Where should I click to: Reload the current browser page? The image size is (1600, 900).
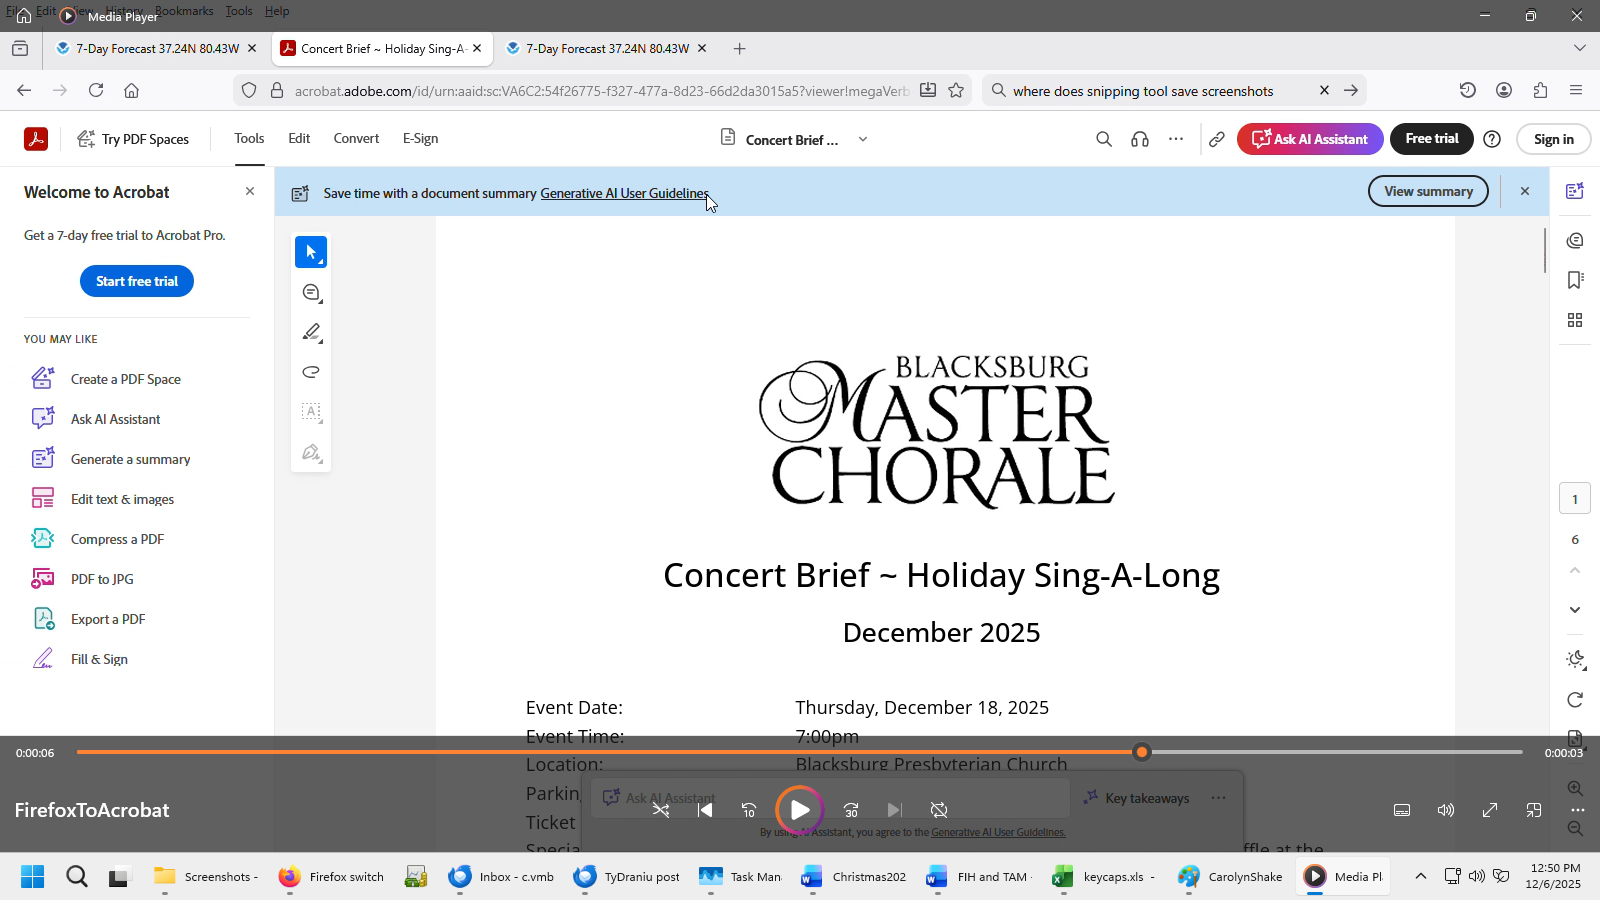[96, 90]
